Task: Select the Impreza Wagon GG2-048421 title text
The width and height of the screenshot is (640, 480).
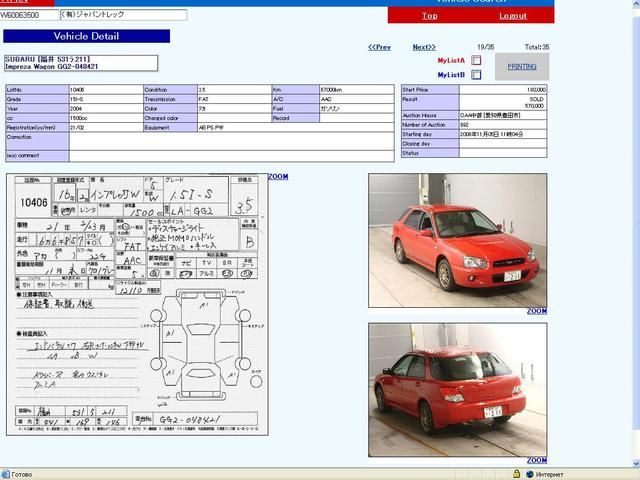Action: 51,67
